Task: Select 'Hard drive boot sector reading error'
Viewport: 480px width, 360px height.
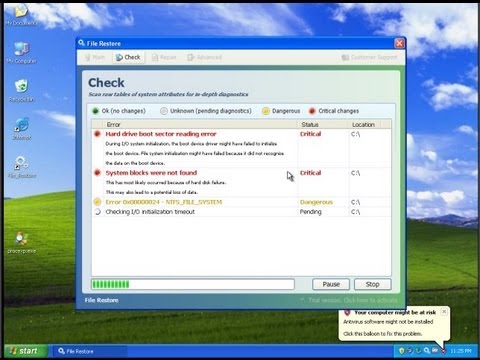Action: tap(161, 134)
